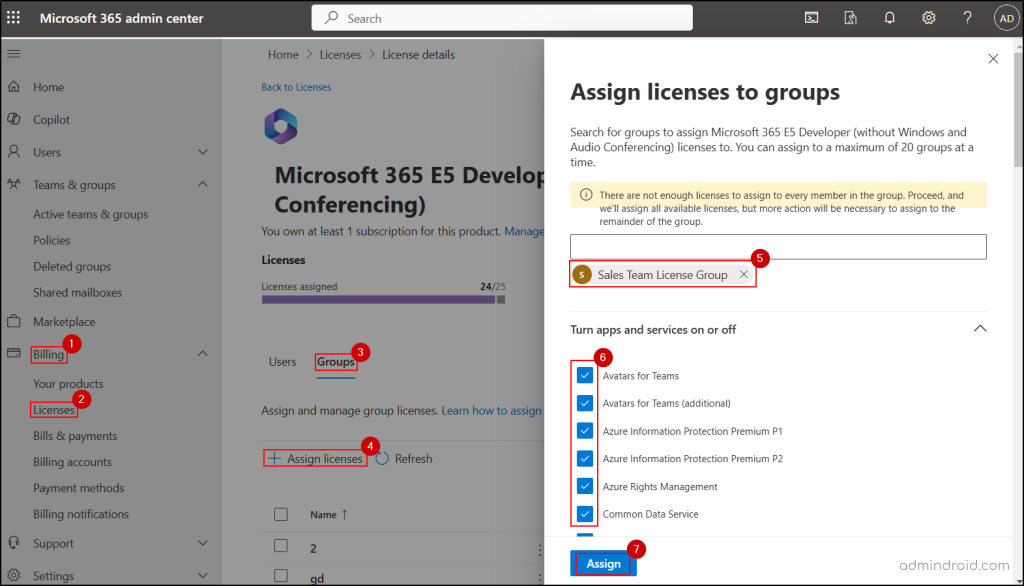1024x586 pixels.
Task: Uncheck Avatars for Teams
Action: click(584, 374)
